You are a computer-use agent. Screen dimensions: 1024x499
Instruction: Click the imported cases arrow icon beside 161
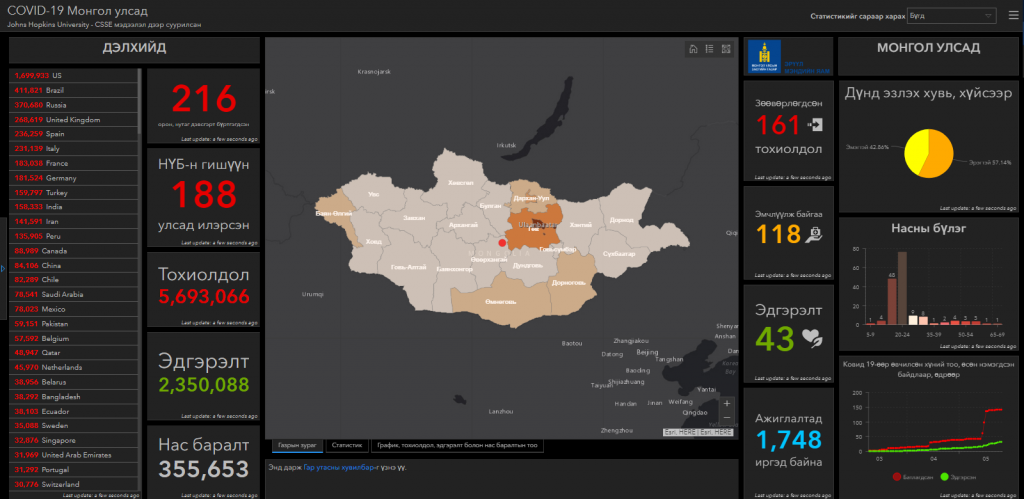[815, 125]
